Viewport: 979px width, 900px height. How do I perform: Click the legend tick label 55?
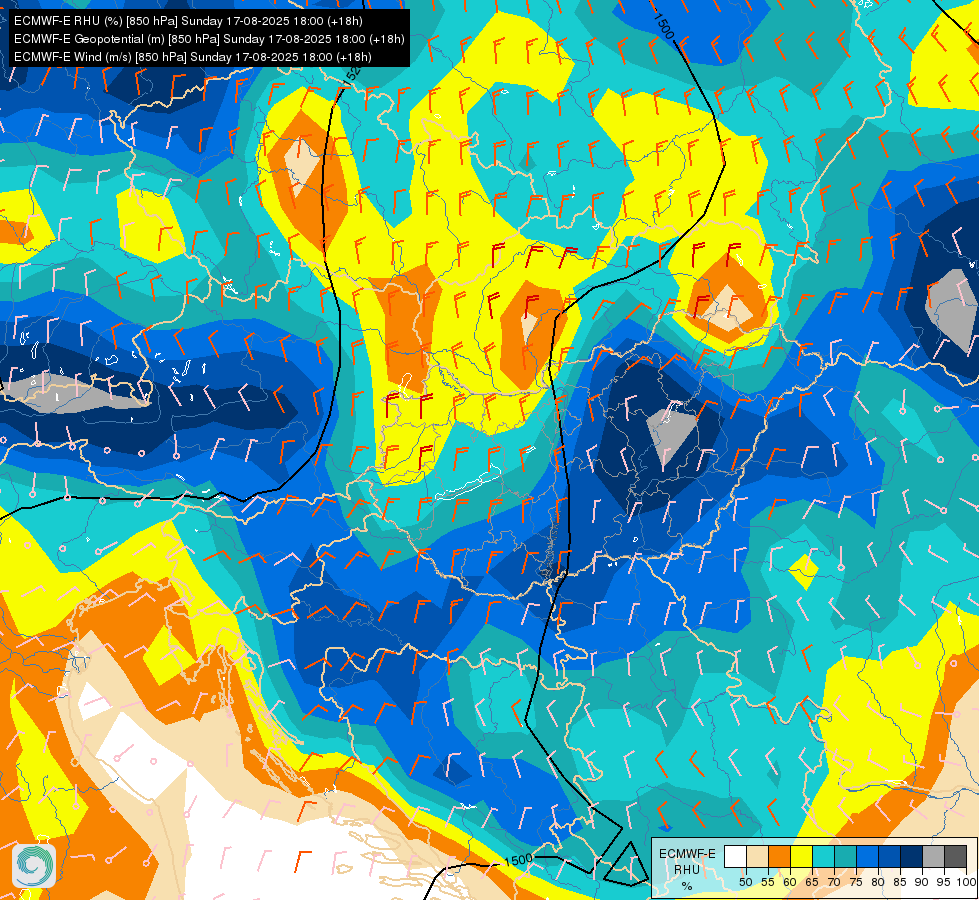(768, 882)
